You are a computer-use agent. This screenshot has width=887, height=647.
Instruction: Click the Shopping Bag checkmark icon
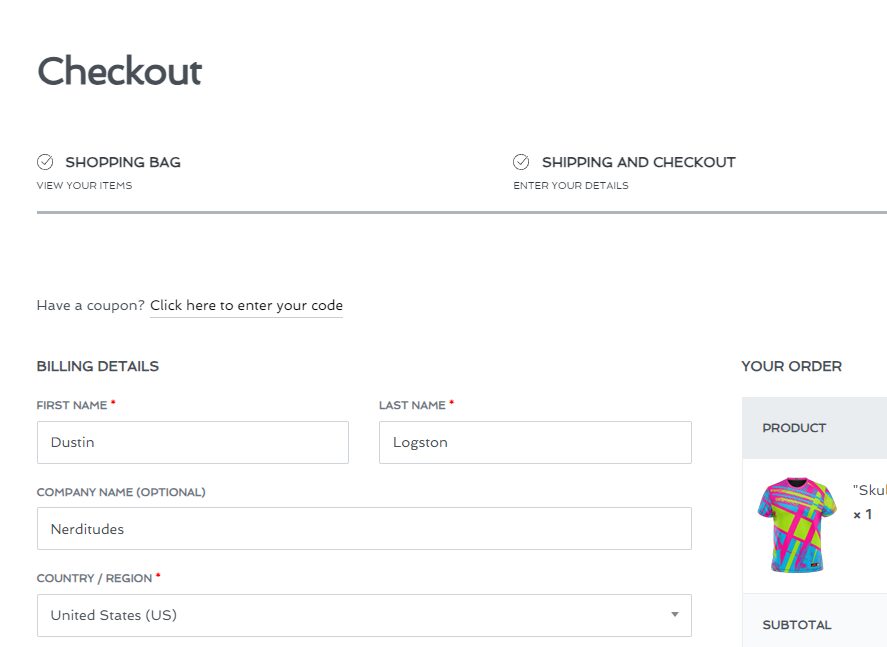tap(45, 162)
